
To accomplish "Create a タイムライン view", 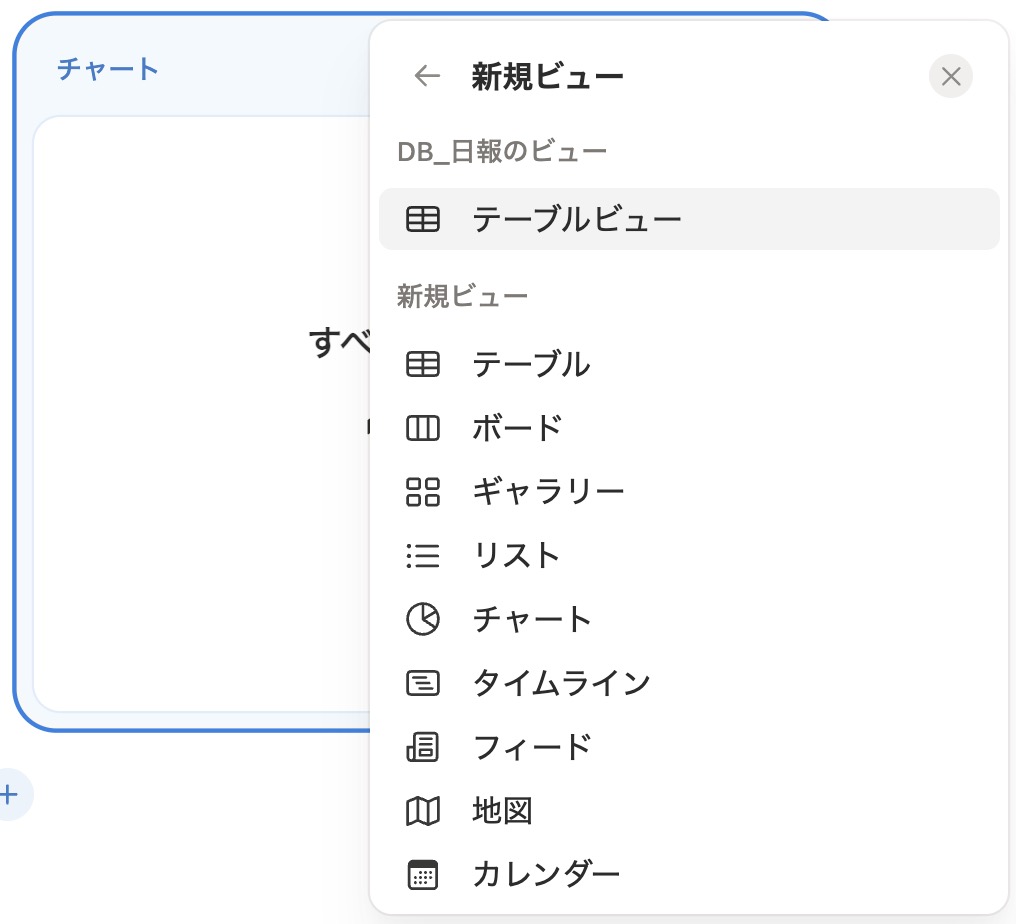I will coord(561,684).
